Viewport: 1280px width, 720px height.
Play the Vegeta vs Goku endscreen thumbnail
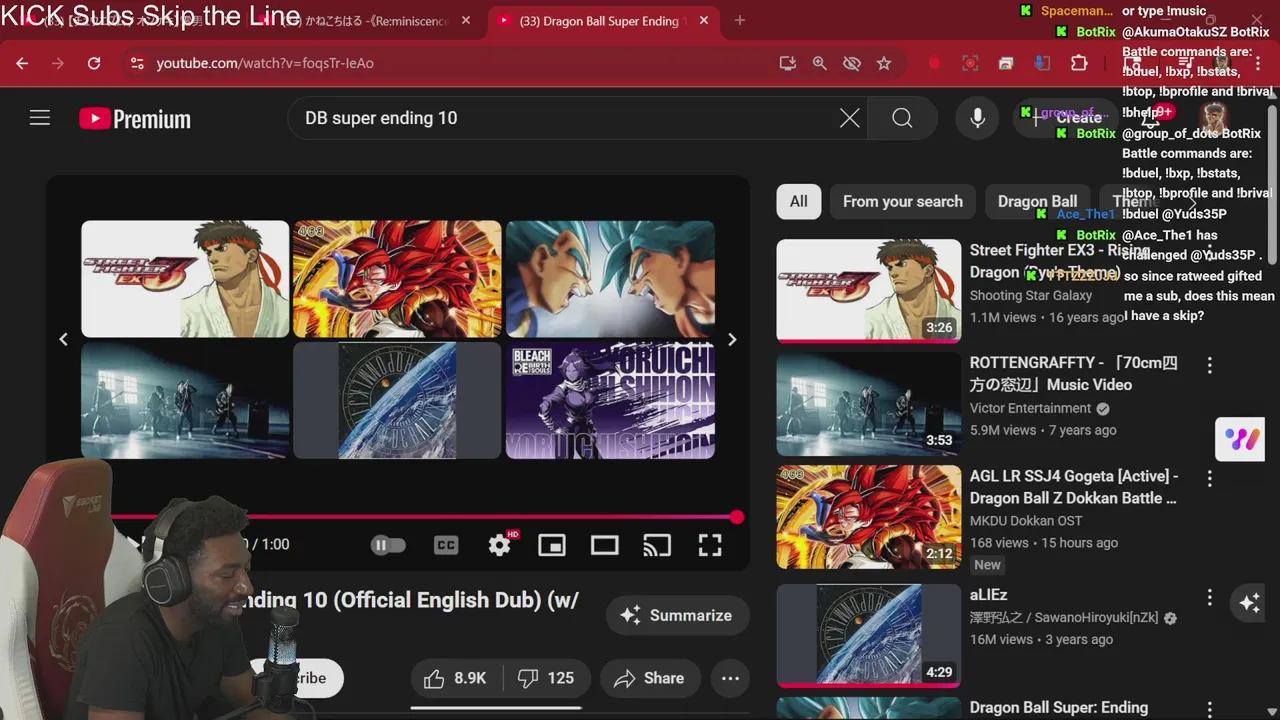(x=610, y=279)
